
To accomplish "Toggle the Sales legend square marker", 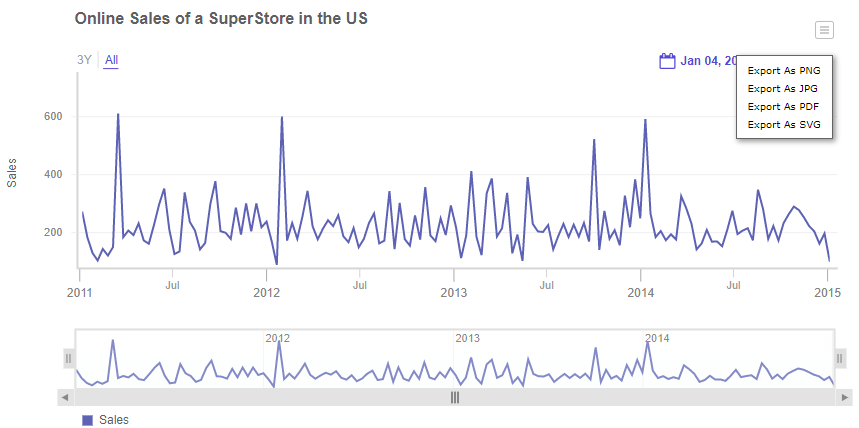I will [87, 420].
